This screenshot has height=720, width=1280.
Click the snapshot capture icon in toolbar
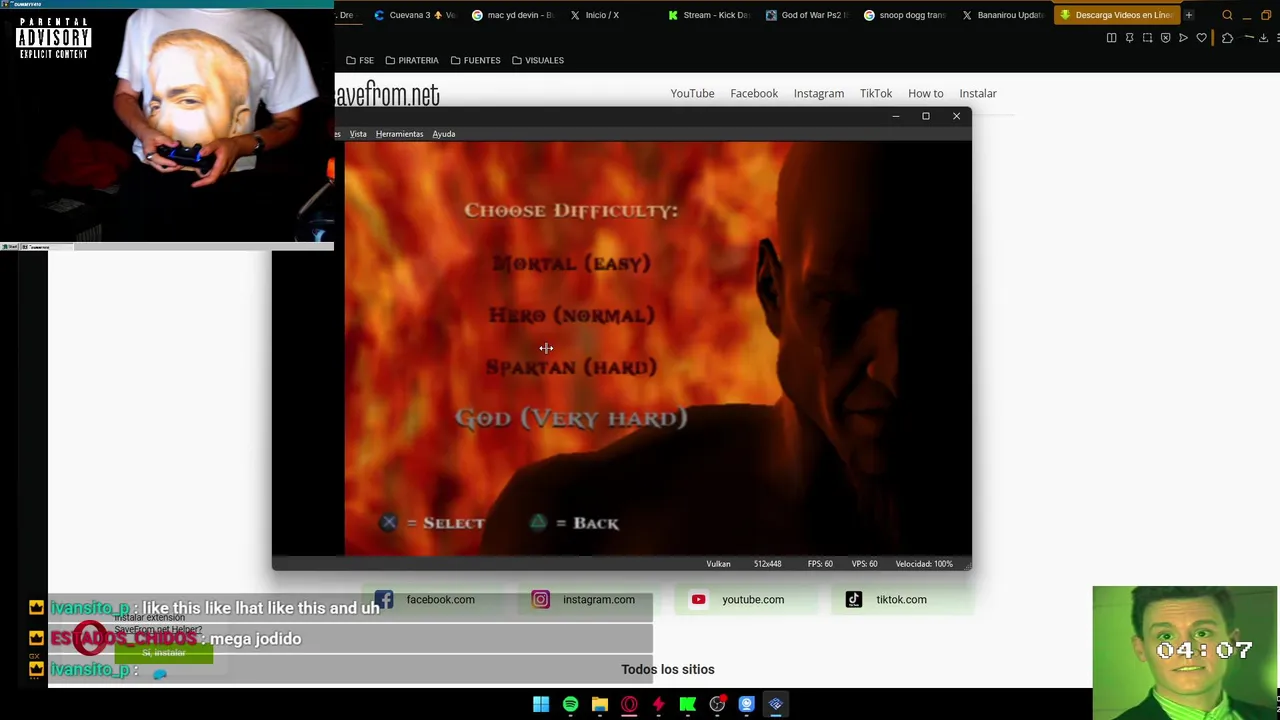pos(1148,38)
